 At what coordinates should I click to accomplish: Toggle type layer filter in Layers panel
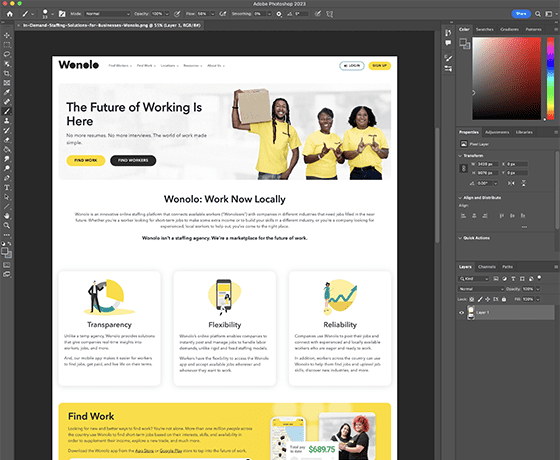pos(513,279)
